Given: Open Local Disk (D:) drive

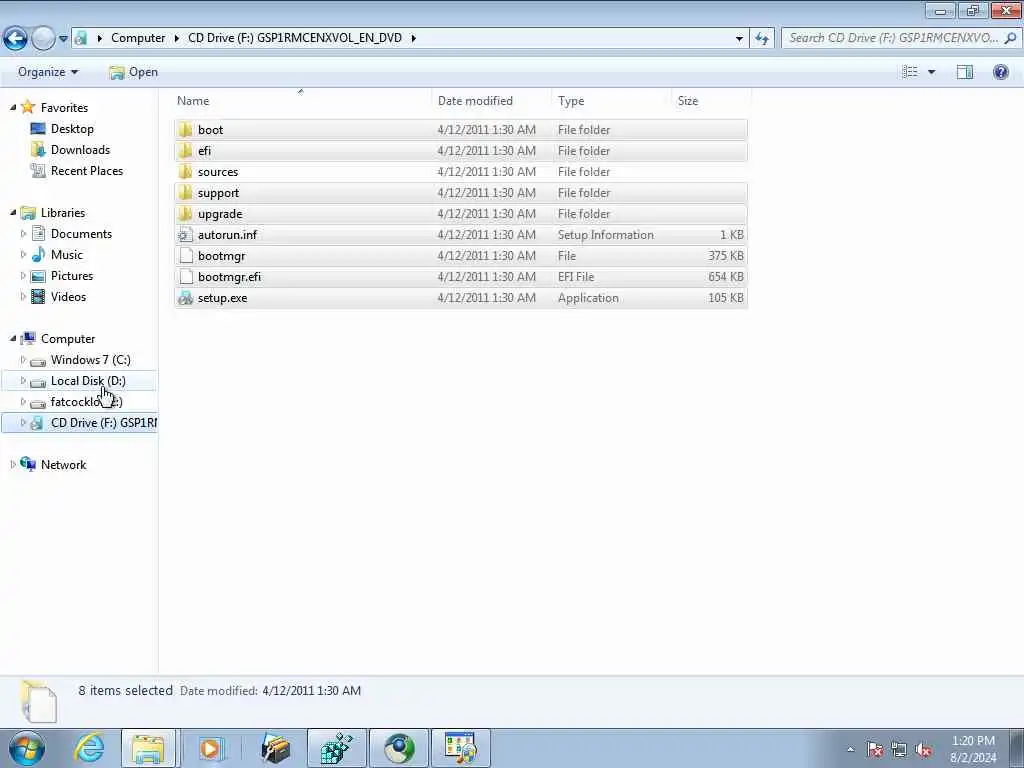Looking at the screenshot, I should 88,380.
